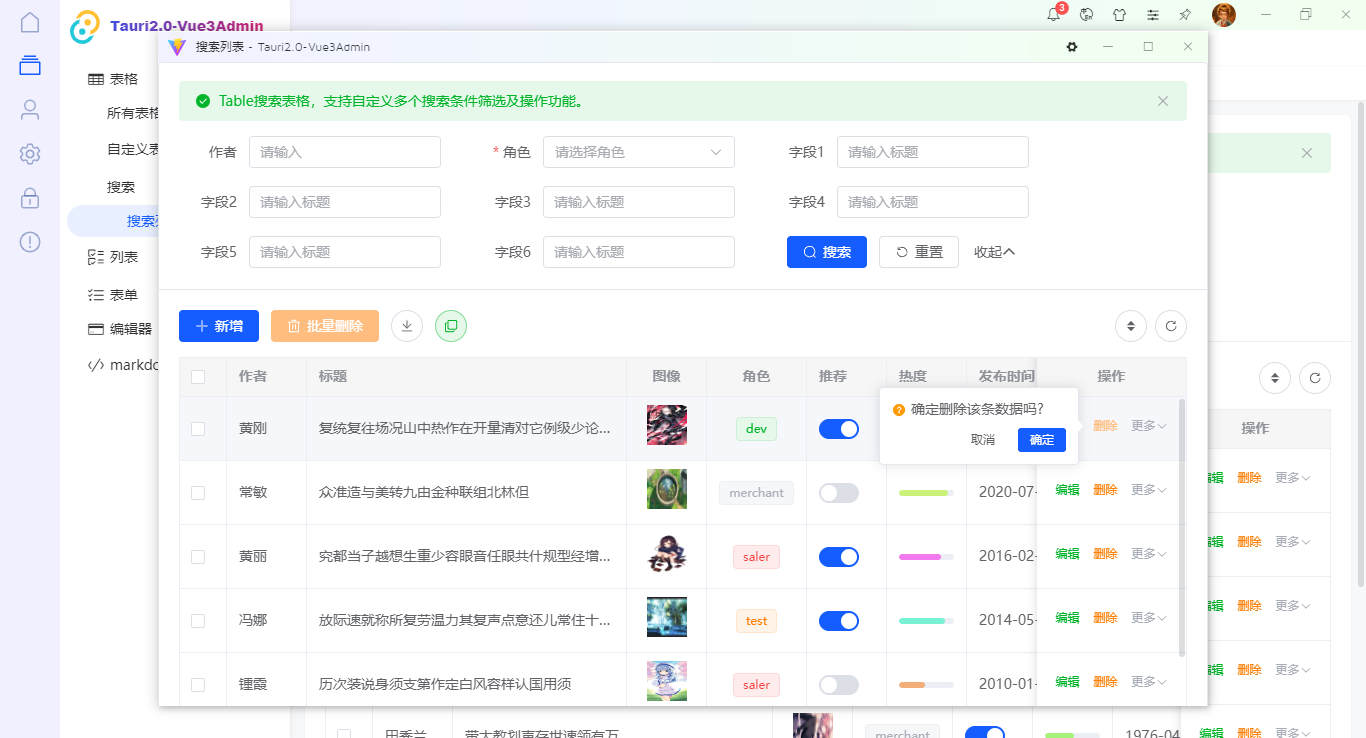Enable the 推荐 switch for 常敏

[x=838, y=492]
